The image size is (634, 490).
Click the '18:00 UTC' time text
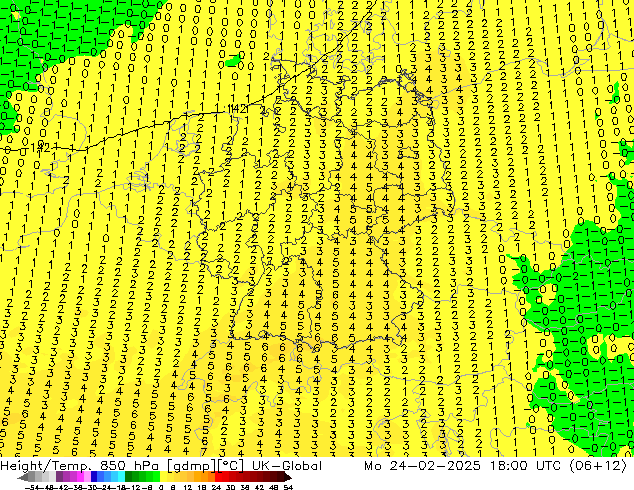click(525, 466)
